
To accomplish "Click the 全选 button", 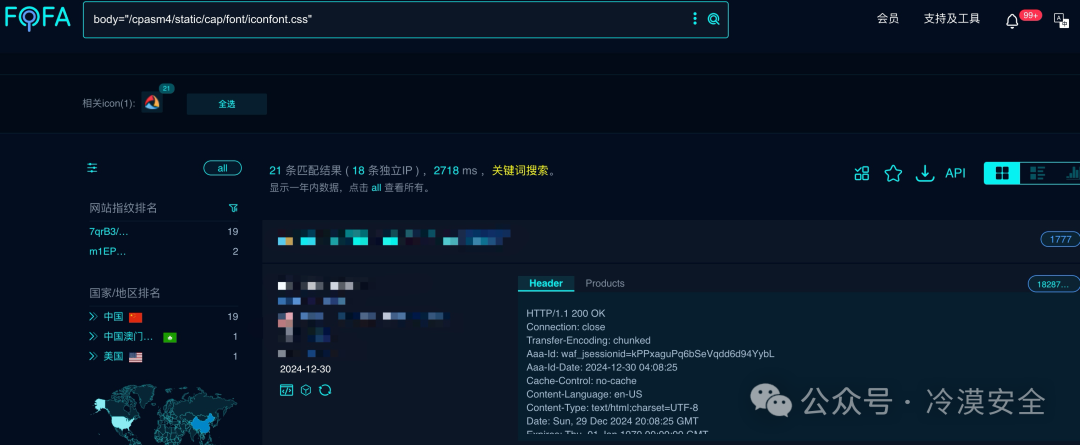I will click(227, 104).
